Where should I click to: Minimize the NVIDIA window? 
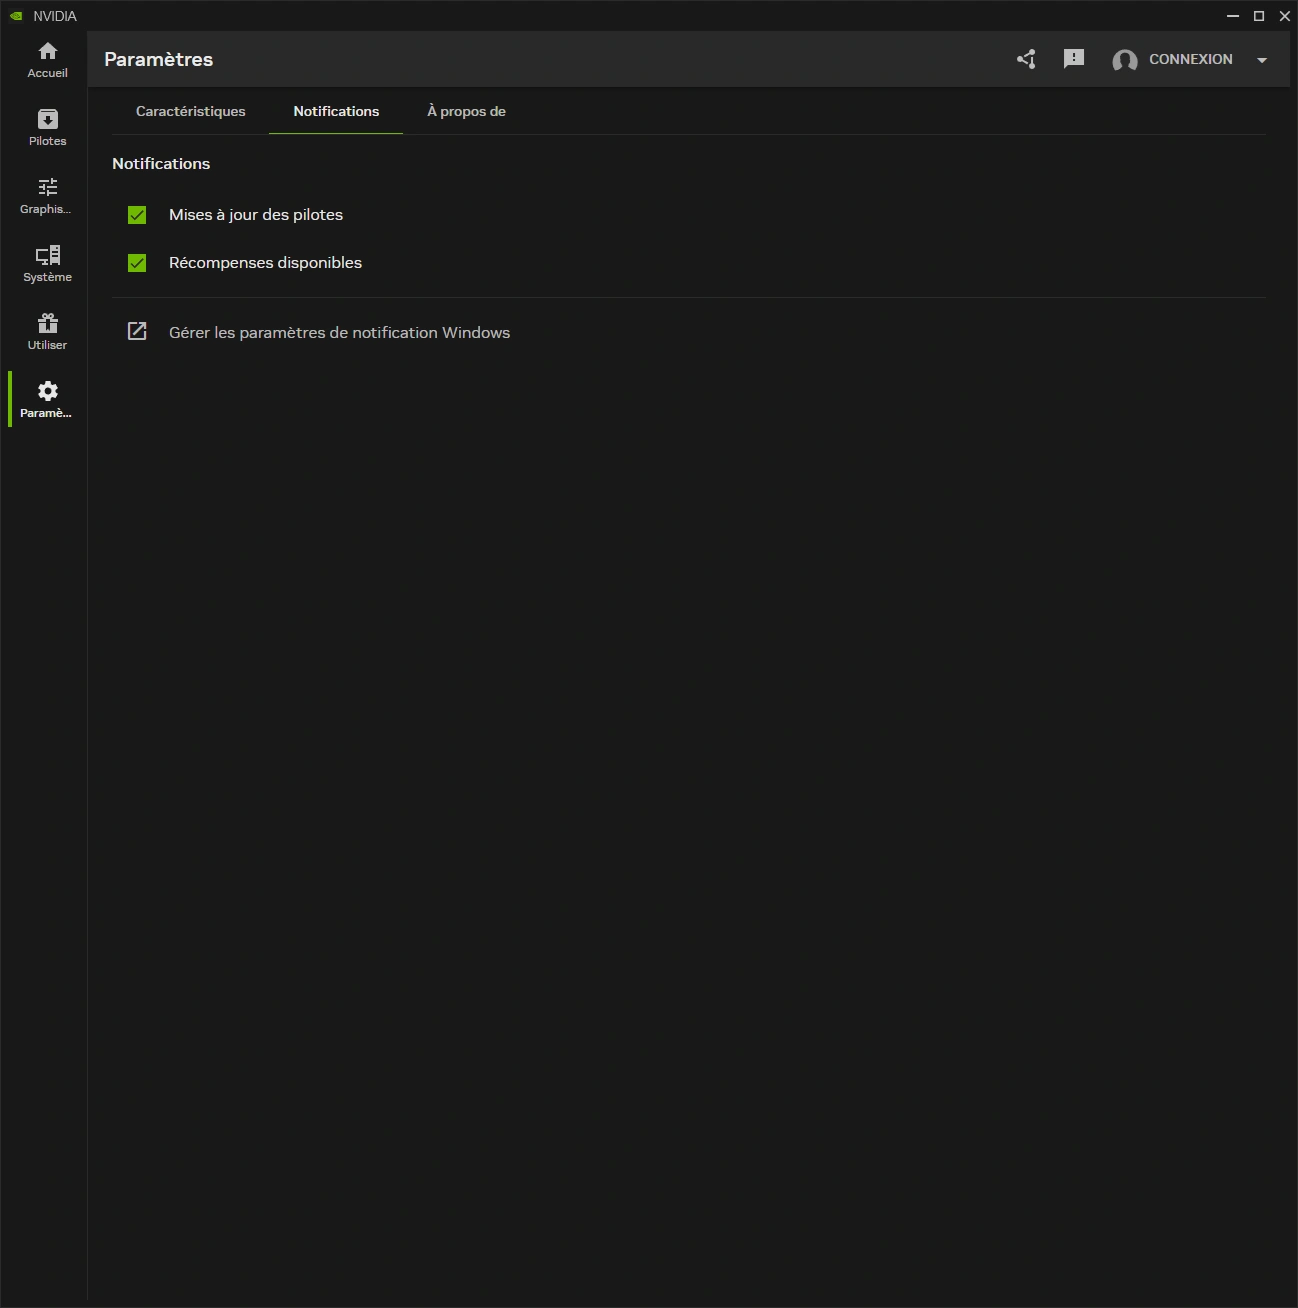1233,16
